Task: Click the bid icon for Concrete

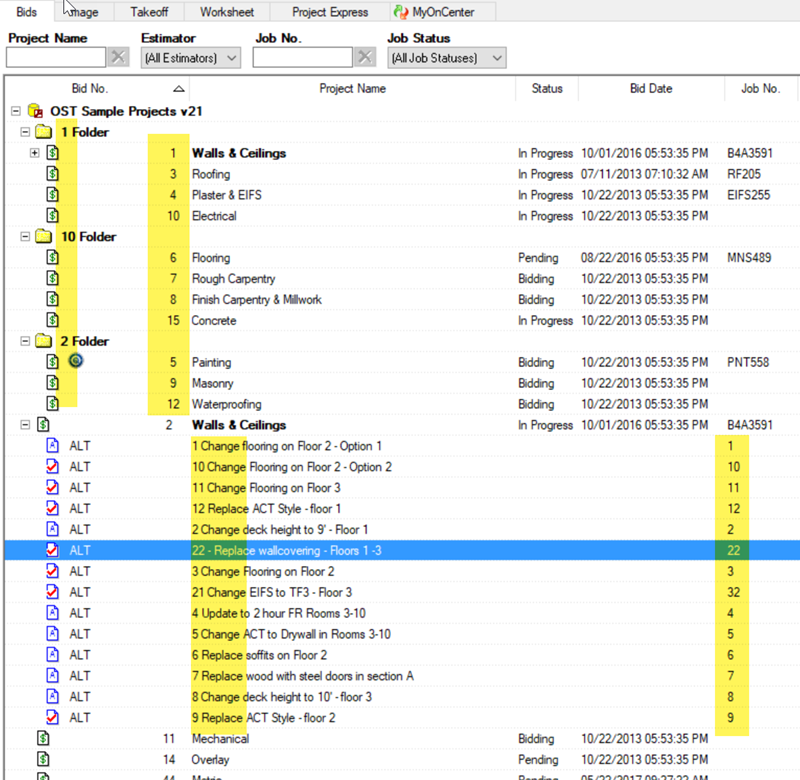Action: tap(53, 320)
